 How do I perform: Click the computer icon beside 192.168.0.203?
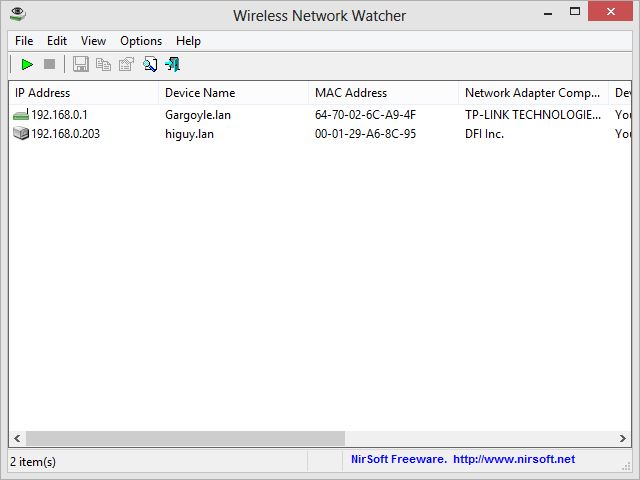21,134
